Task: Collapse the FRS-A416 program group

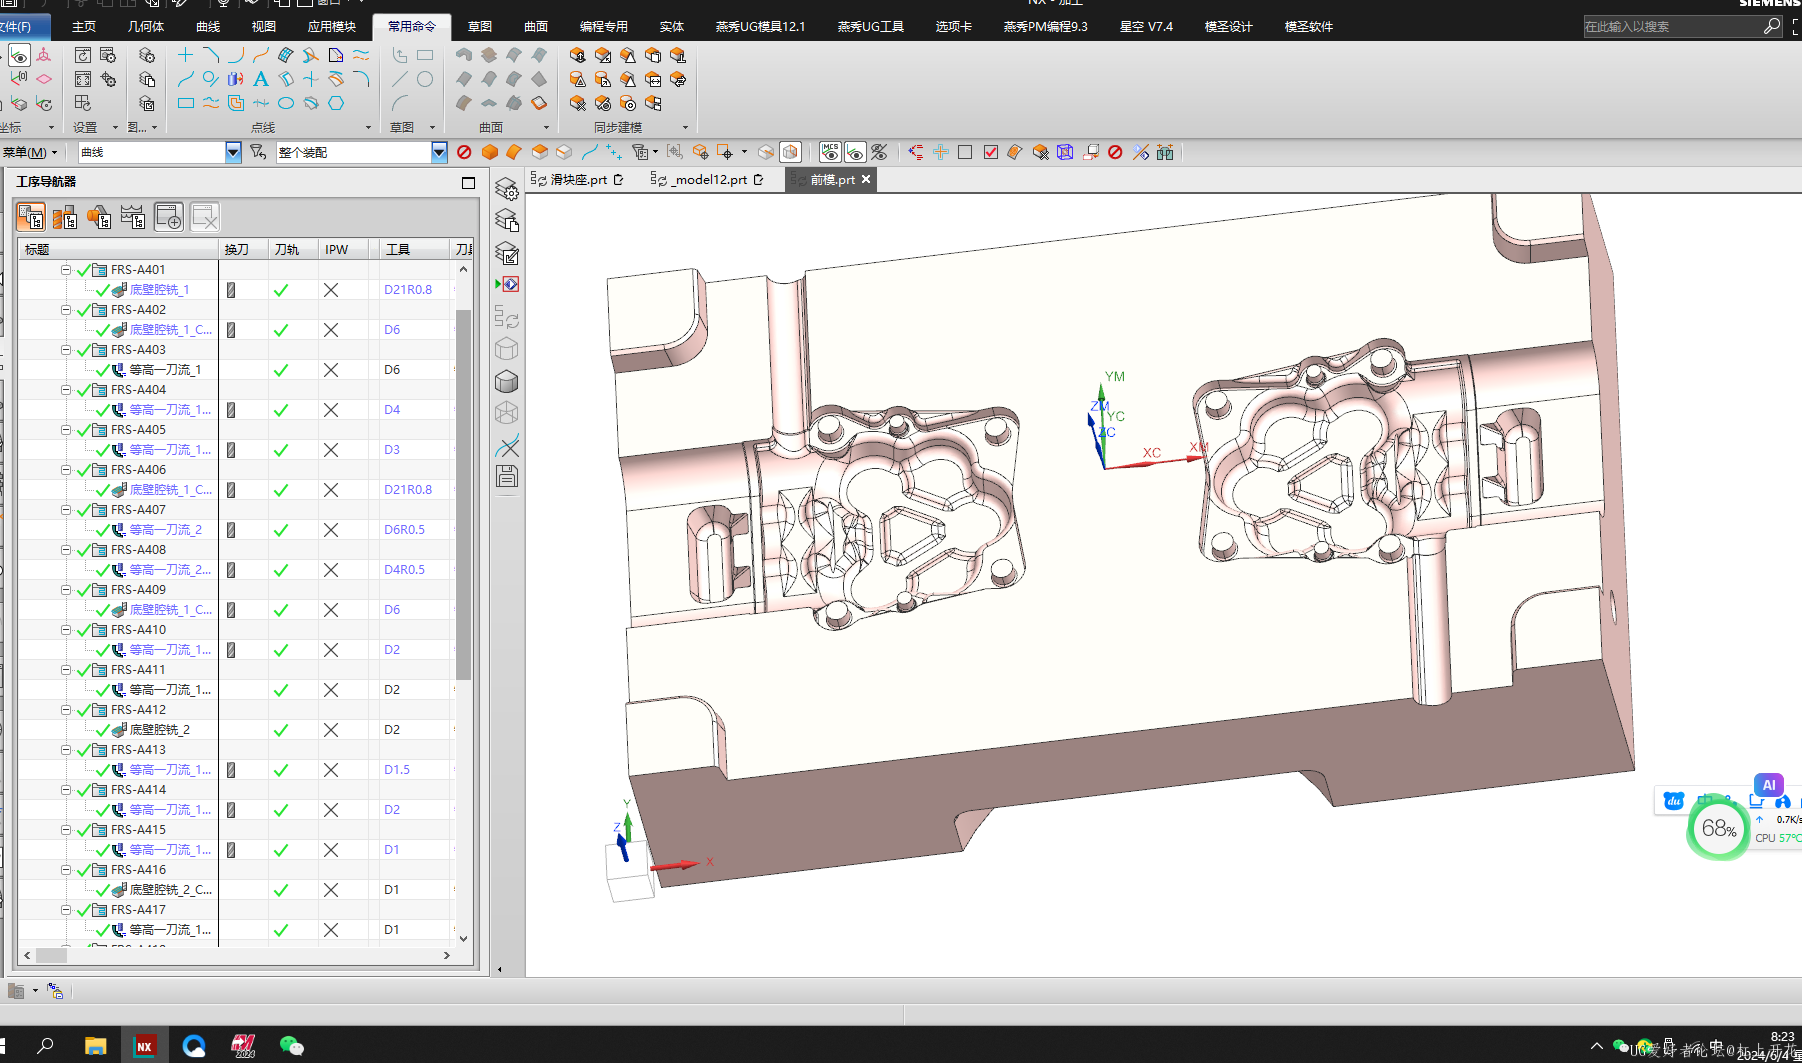Action: click(66, 870)
